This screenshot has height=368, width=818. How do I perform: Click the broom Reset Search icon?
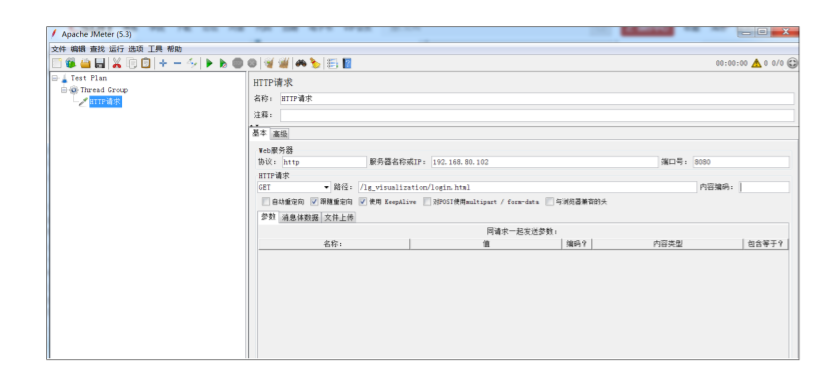click(315, 63)
